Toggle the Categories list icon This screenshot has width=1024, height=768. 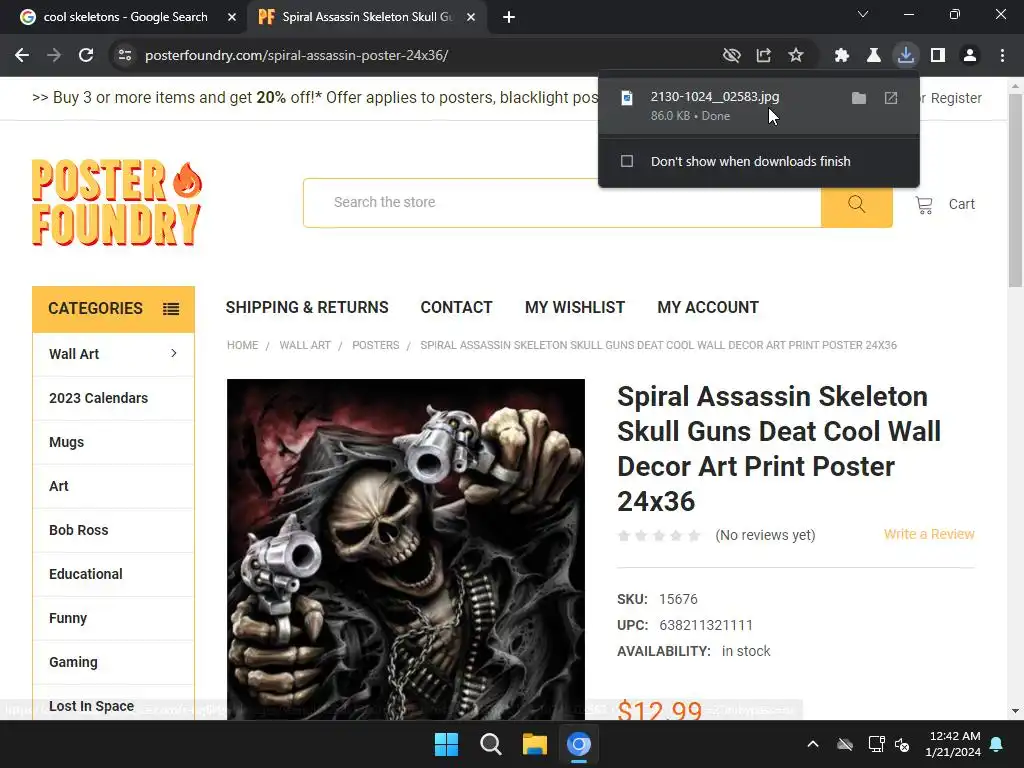click(171, 309)
